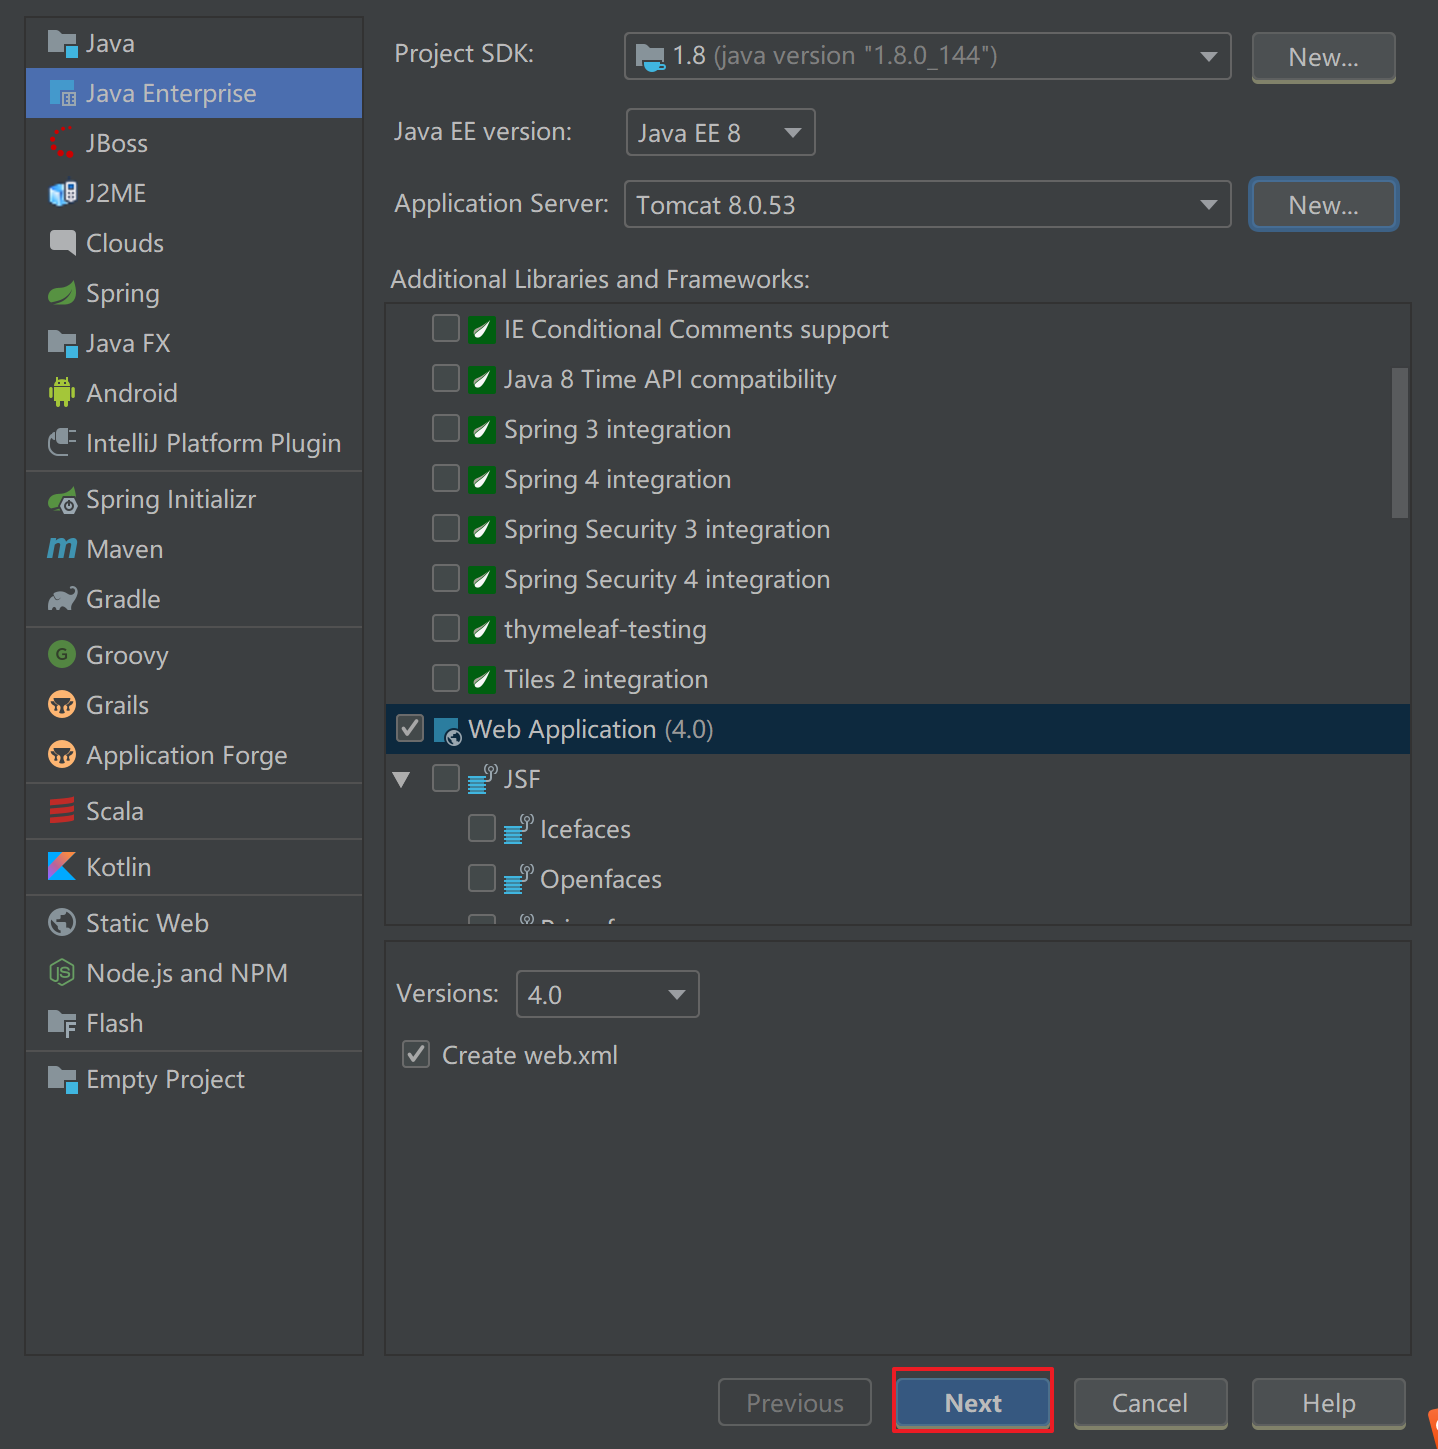Select the Maven project type
The image size is (1438, 1449).
pyautogui.click(x=194, y=549)
